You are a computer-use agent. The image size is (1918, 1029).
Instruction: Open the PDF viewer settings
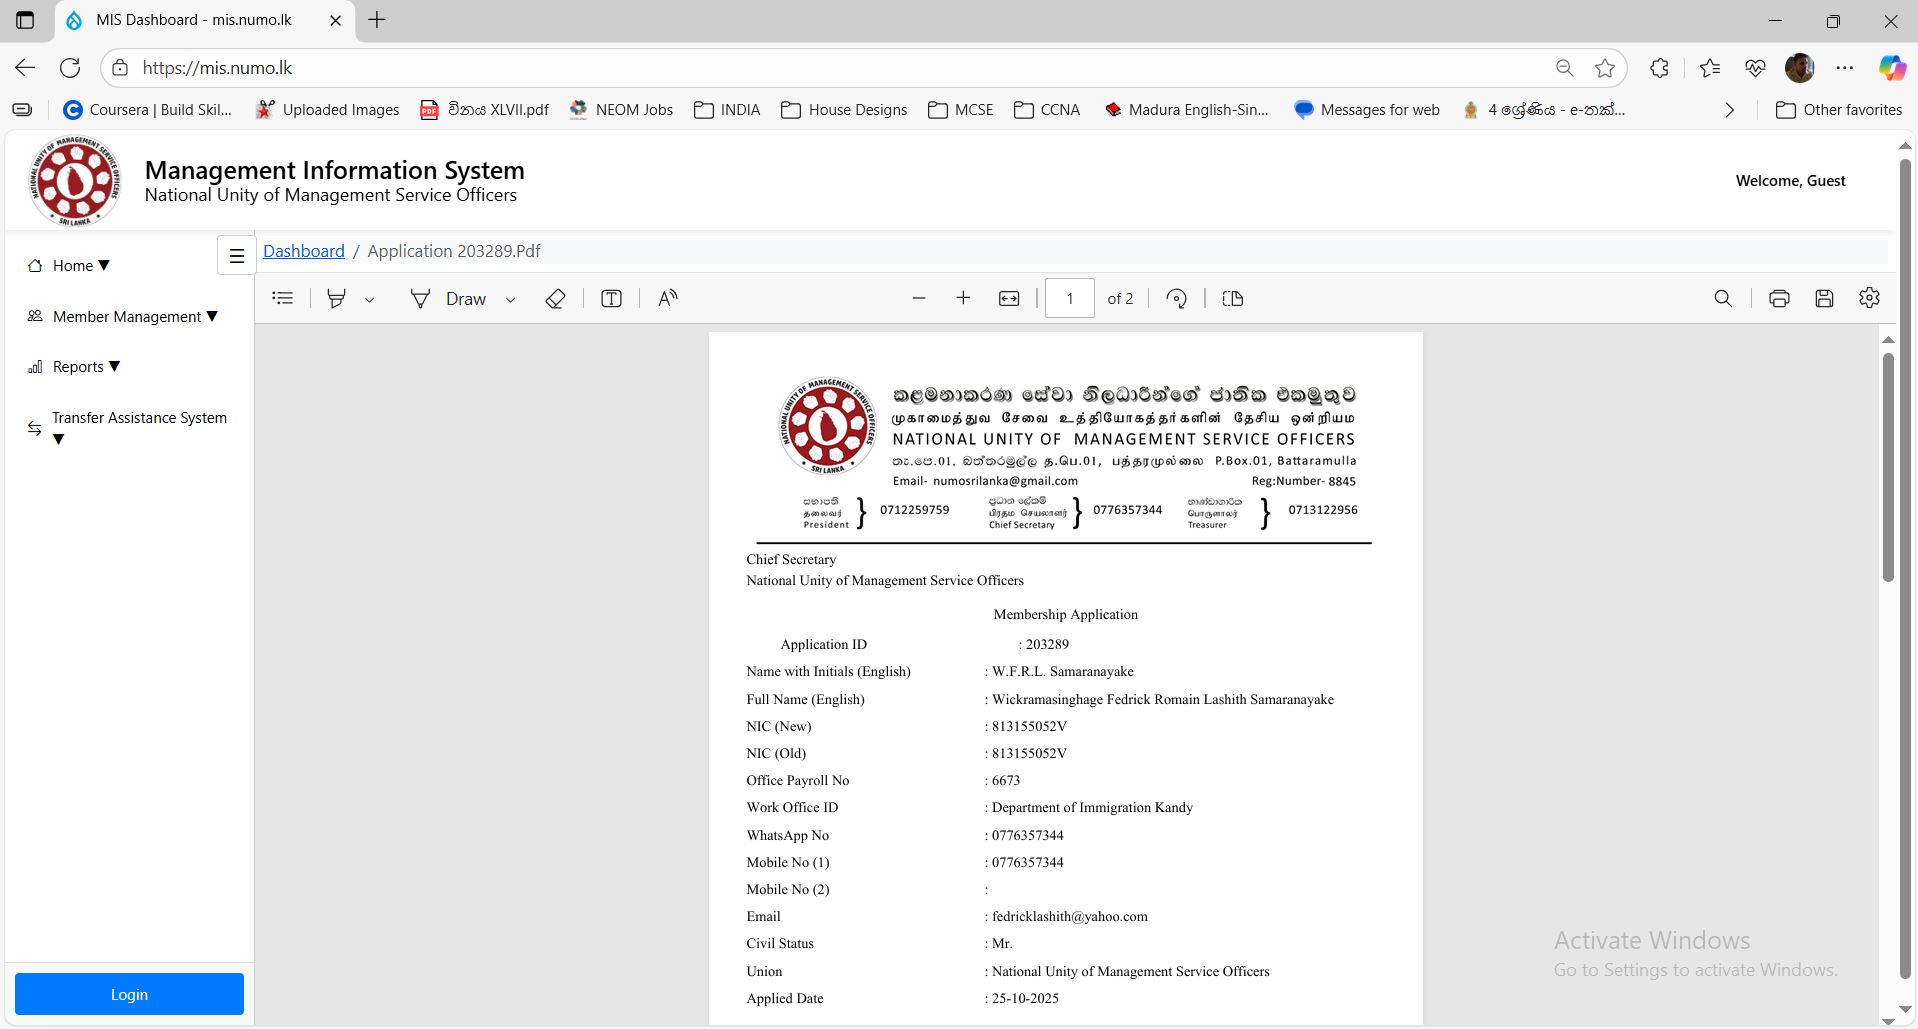tap(1869, 298)
